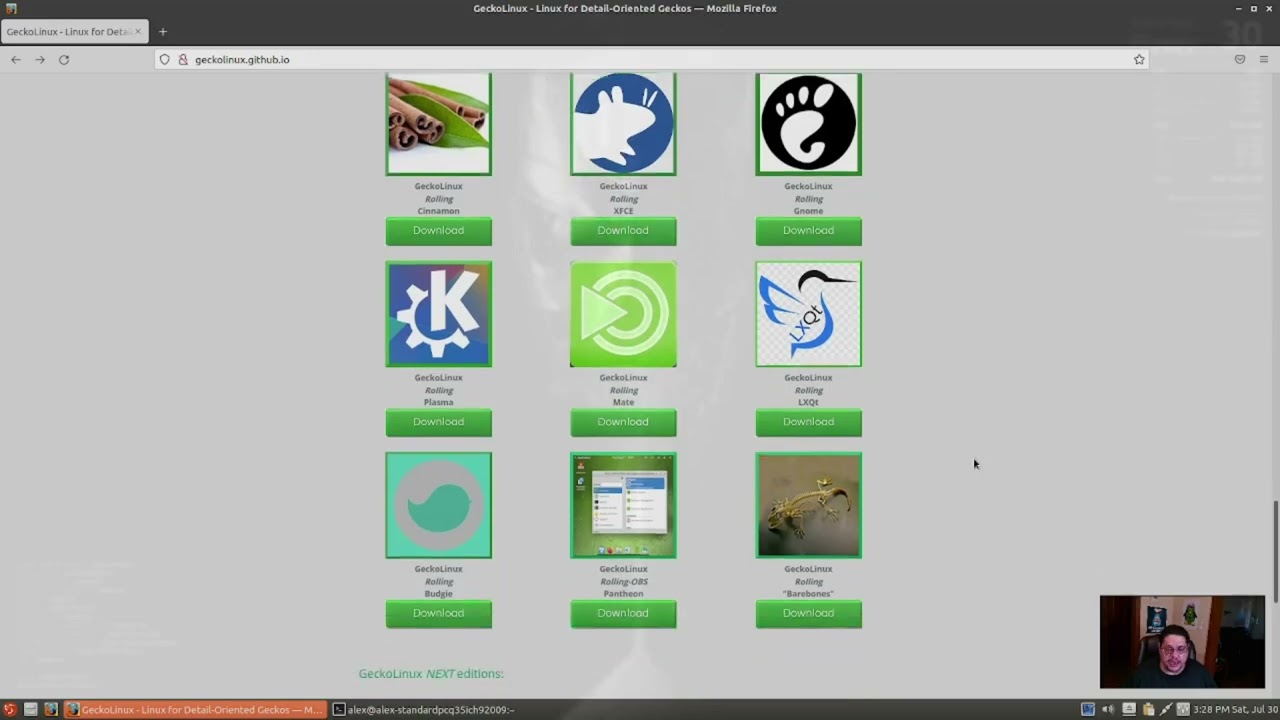Click the Barebones gecko photo
The width and height of the screenshot is (1280, 720).
click(x=808, y=505)
